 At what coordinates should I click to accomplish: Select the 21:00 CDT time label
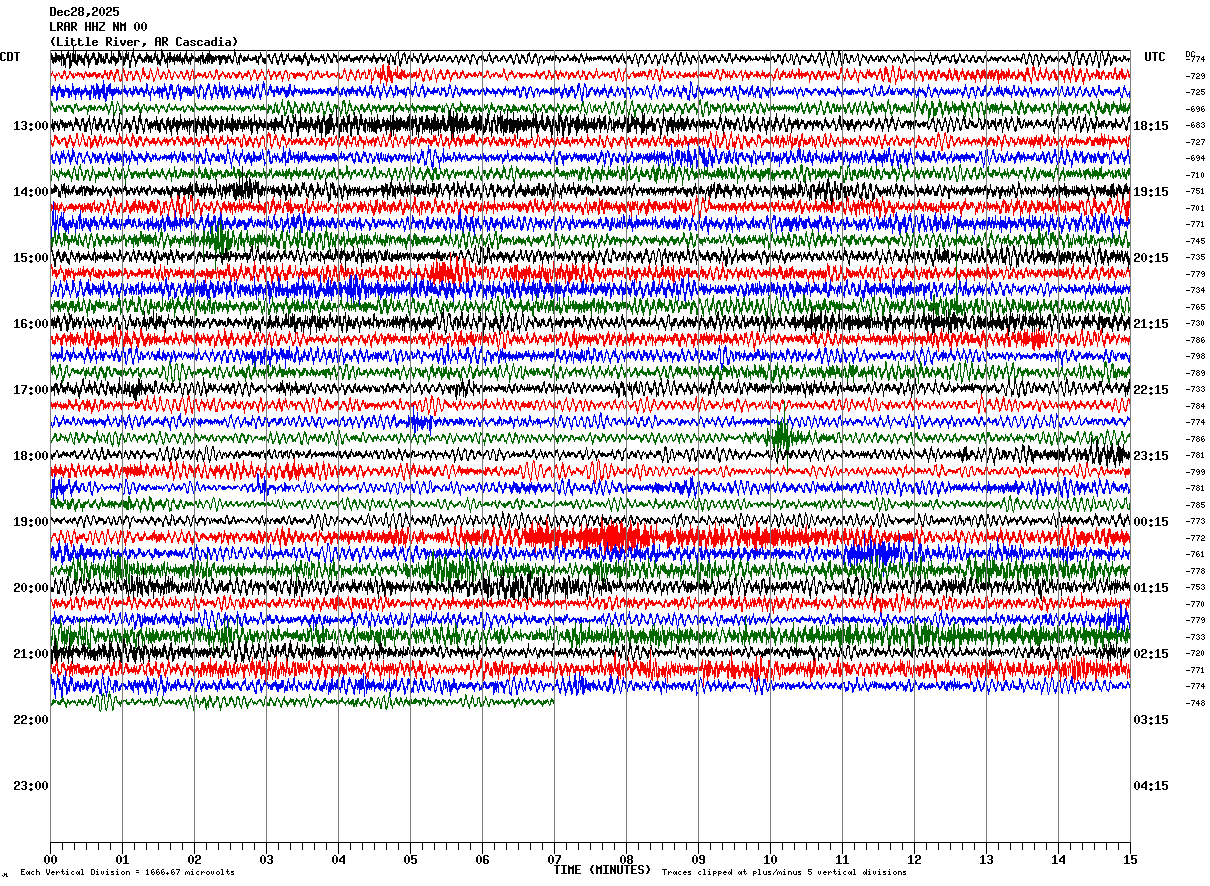tap(31, 654)
